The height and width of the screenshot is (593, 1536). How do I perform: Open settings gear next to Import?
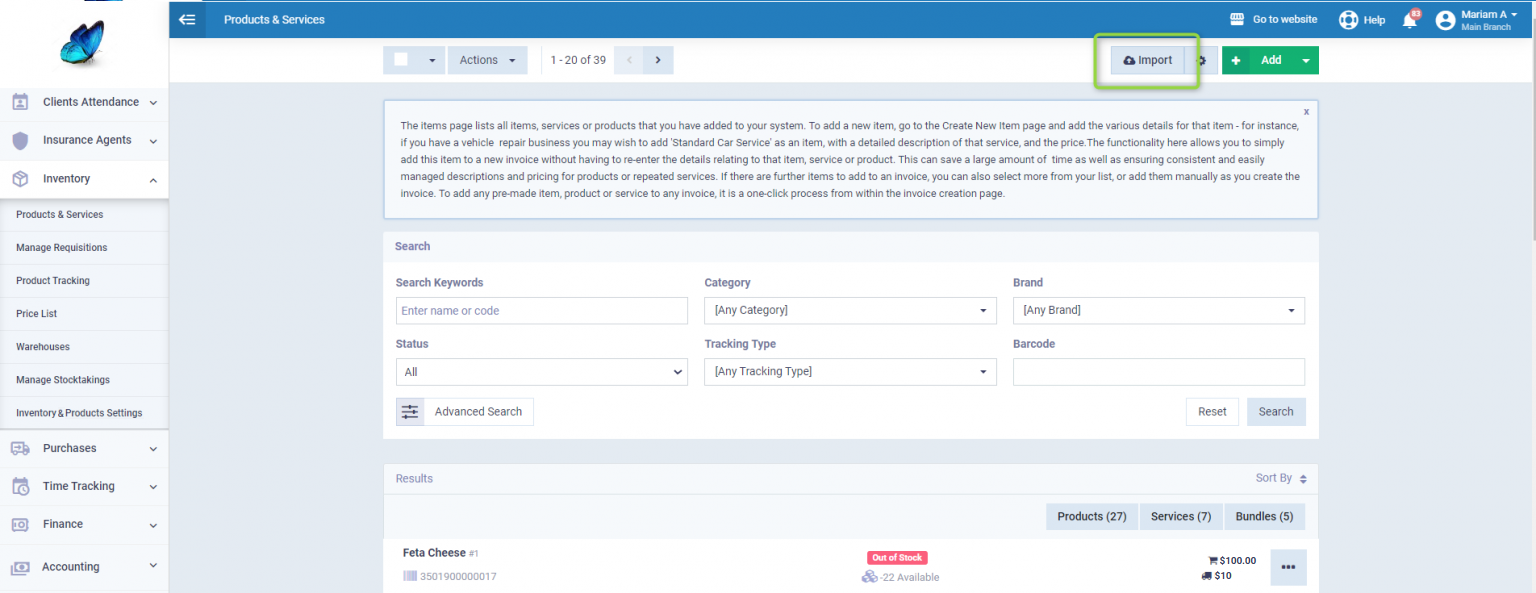tap(1202, 60)
